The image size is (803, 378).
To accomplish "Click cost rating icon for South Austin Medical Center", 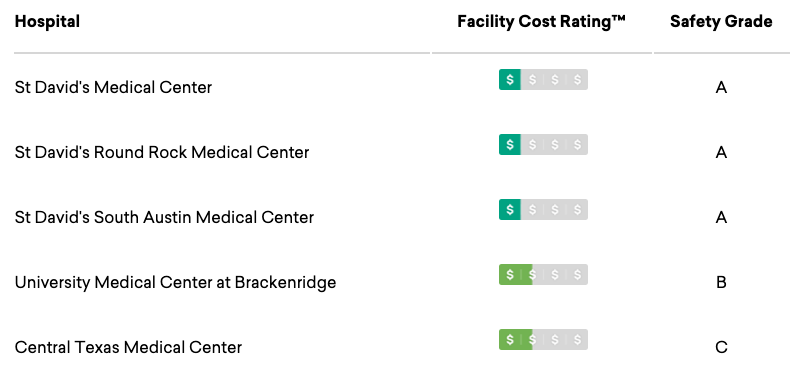I will pos(543,209).
